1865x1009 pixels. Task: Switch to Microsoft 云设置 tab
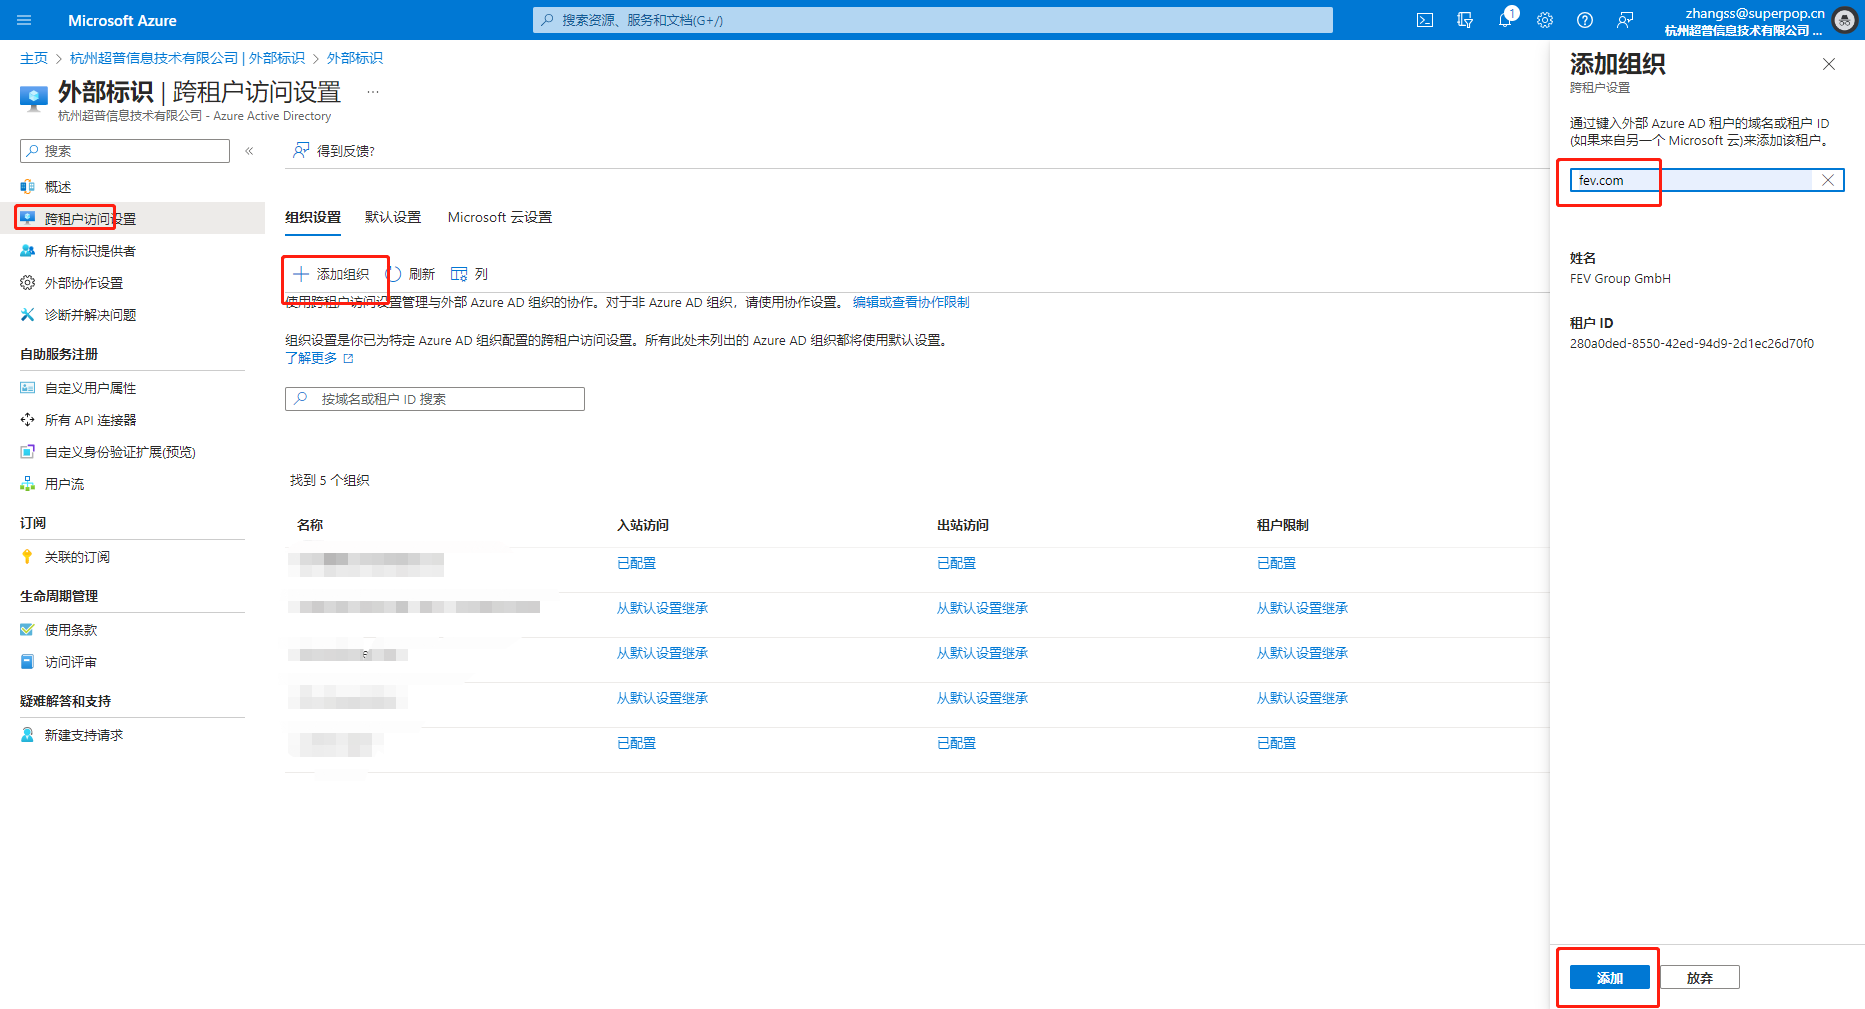[499, 217]
